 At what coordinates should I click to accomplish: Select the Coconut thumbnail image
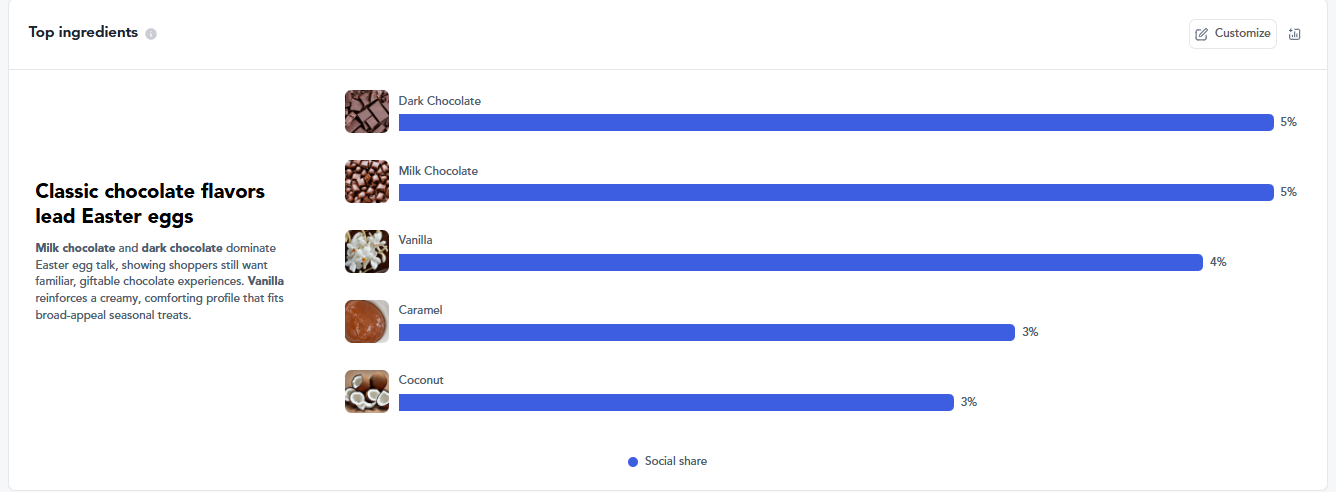pos(367,392)
